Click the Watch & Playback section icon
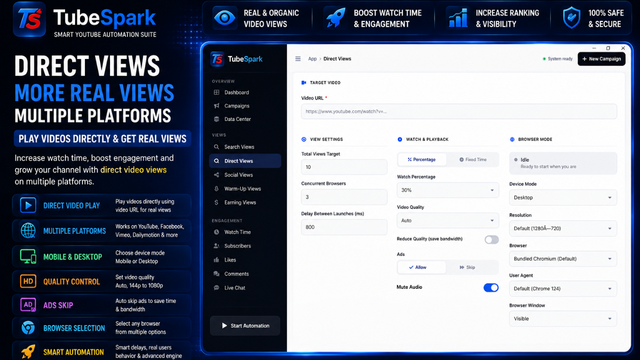Viewport: 640px width, 360px height. click(x=400, y=139)
